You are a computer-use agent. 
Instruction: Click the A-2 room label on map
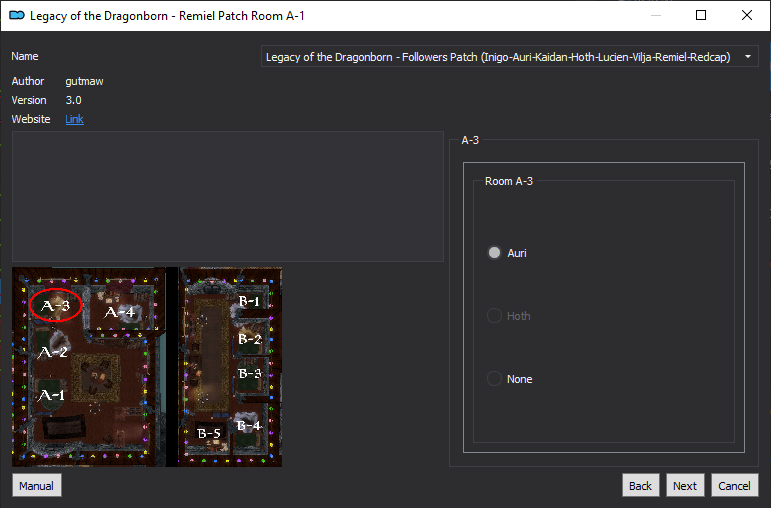tap(52, 352)
